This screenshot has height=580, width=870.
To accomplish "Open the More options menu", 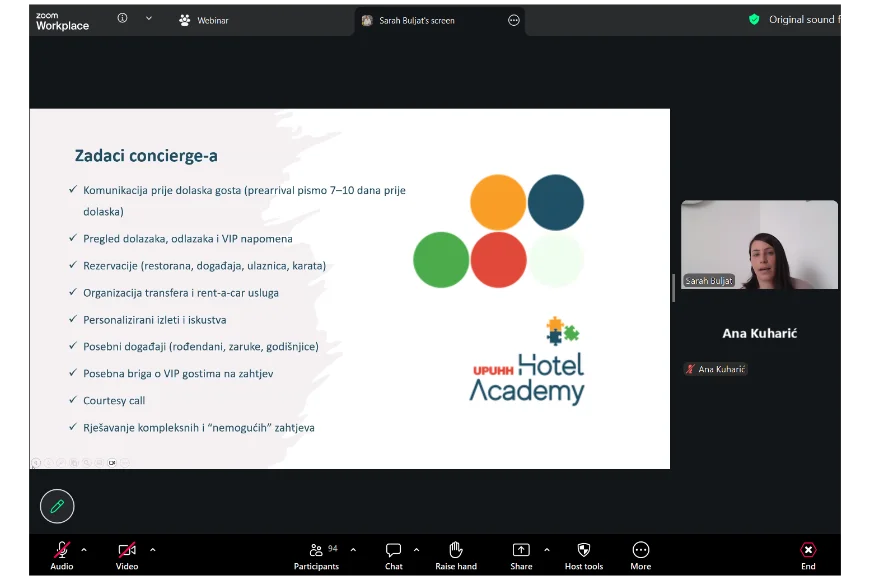I will [641, 555].
